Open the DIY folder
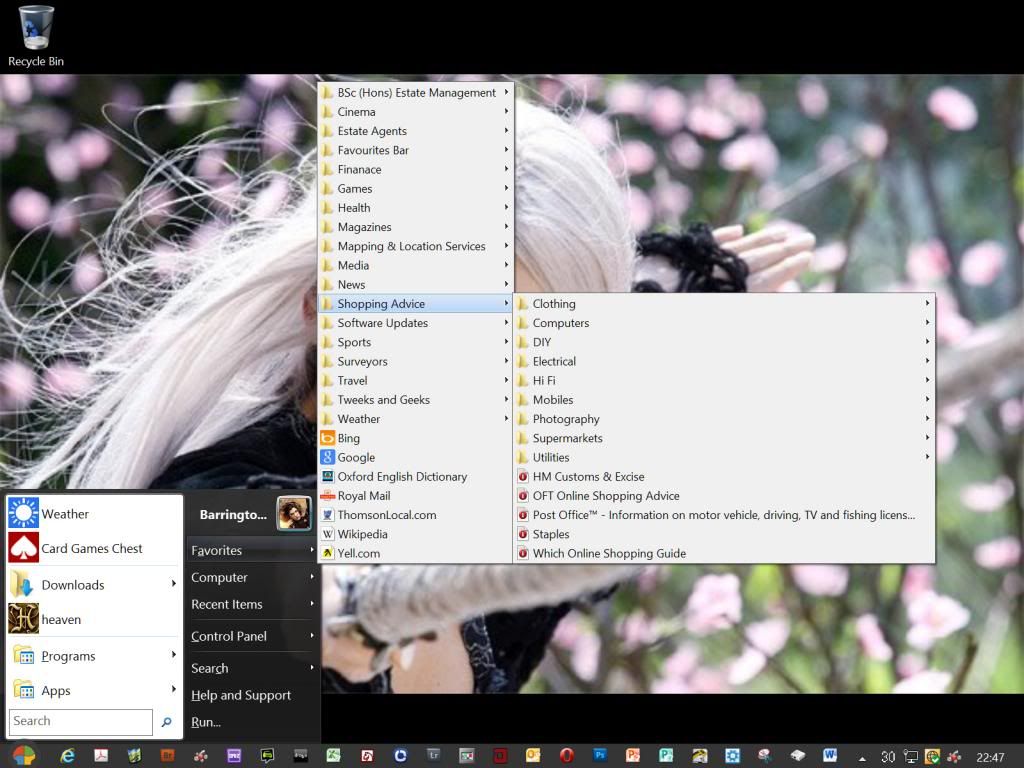 click(724, 342)
